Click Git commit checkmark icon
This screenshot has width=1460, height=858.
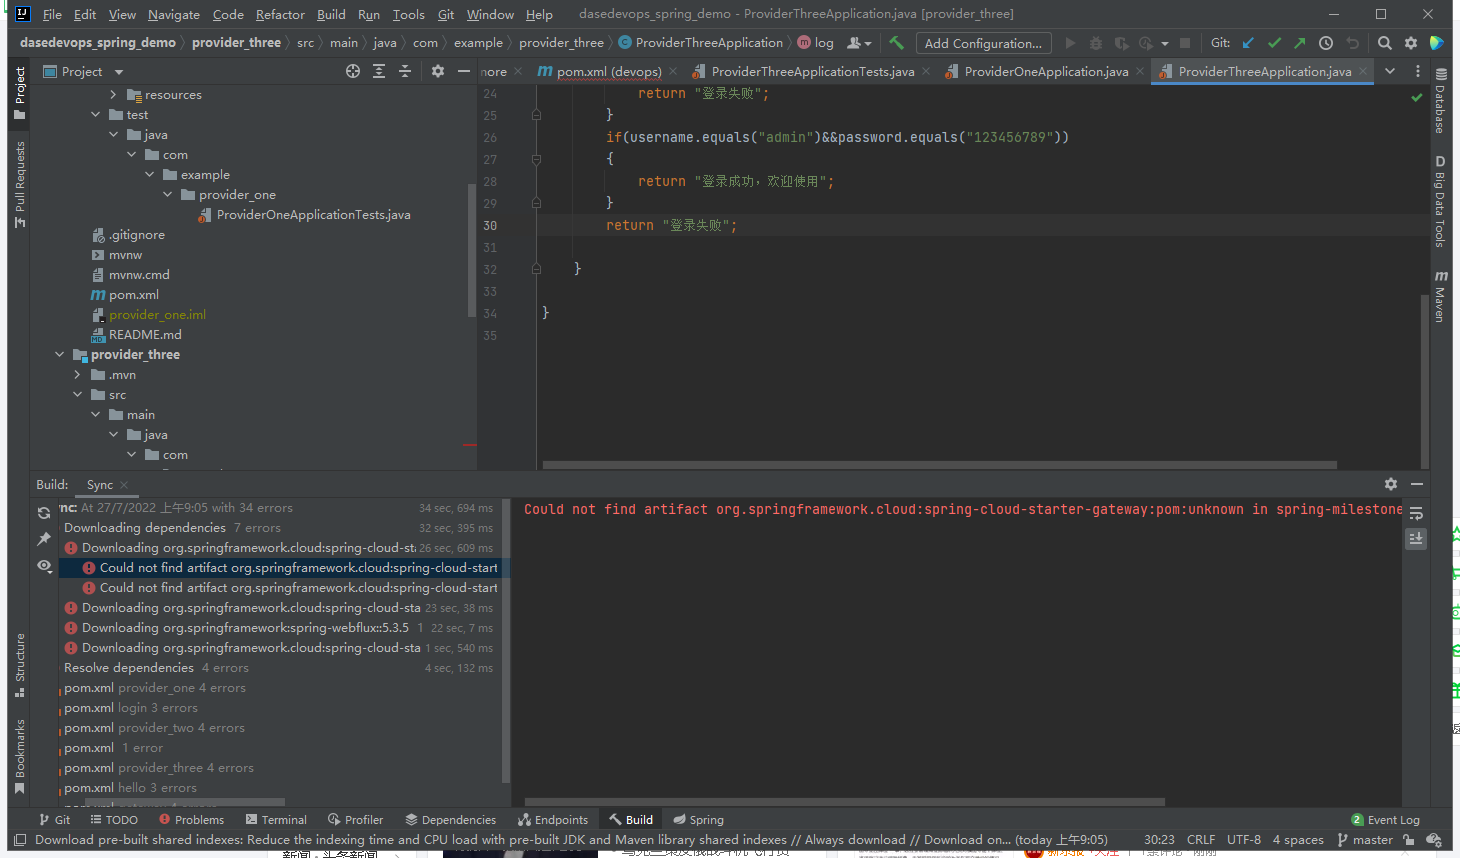(1274, 43)
